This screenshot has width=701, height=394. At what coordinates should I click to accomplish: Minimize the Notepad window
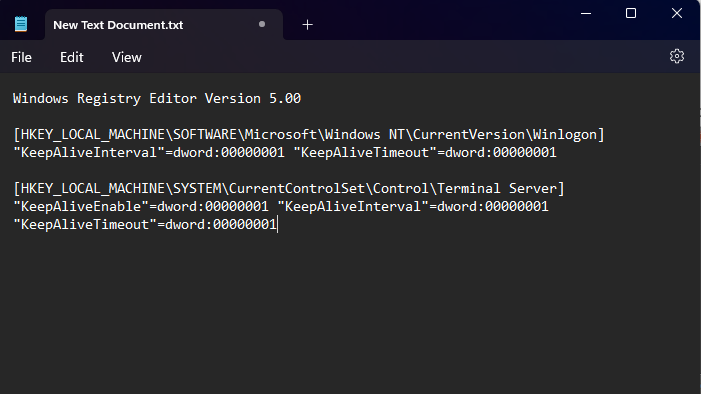point(586,13)
